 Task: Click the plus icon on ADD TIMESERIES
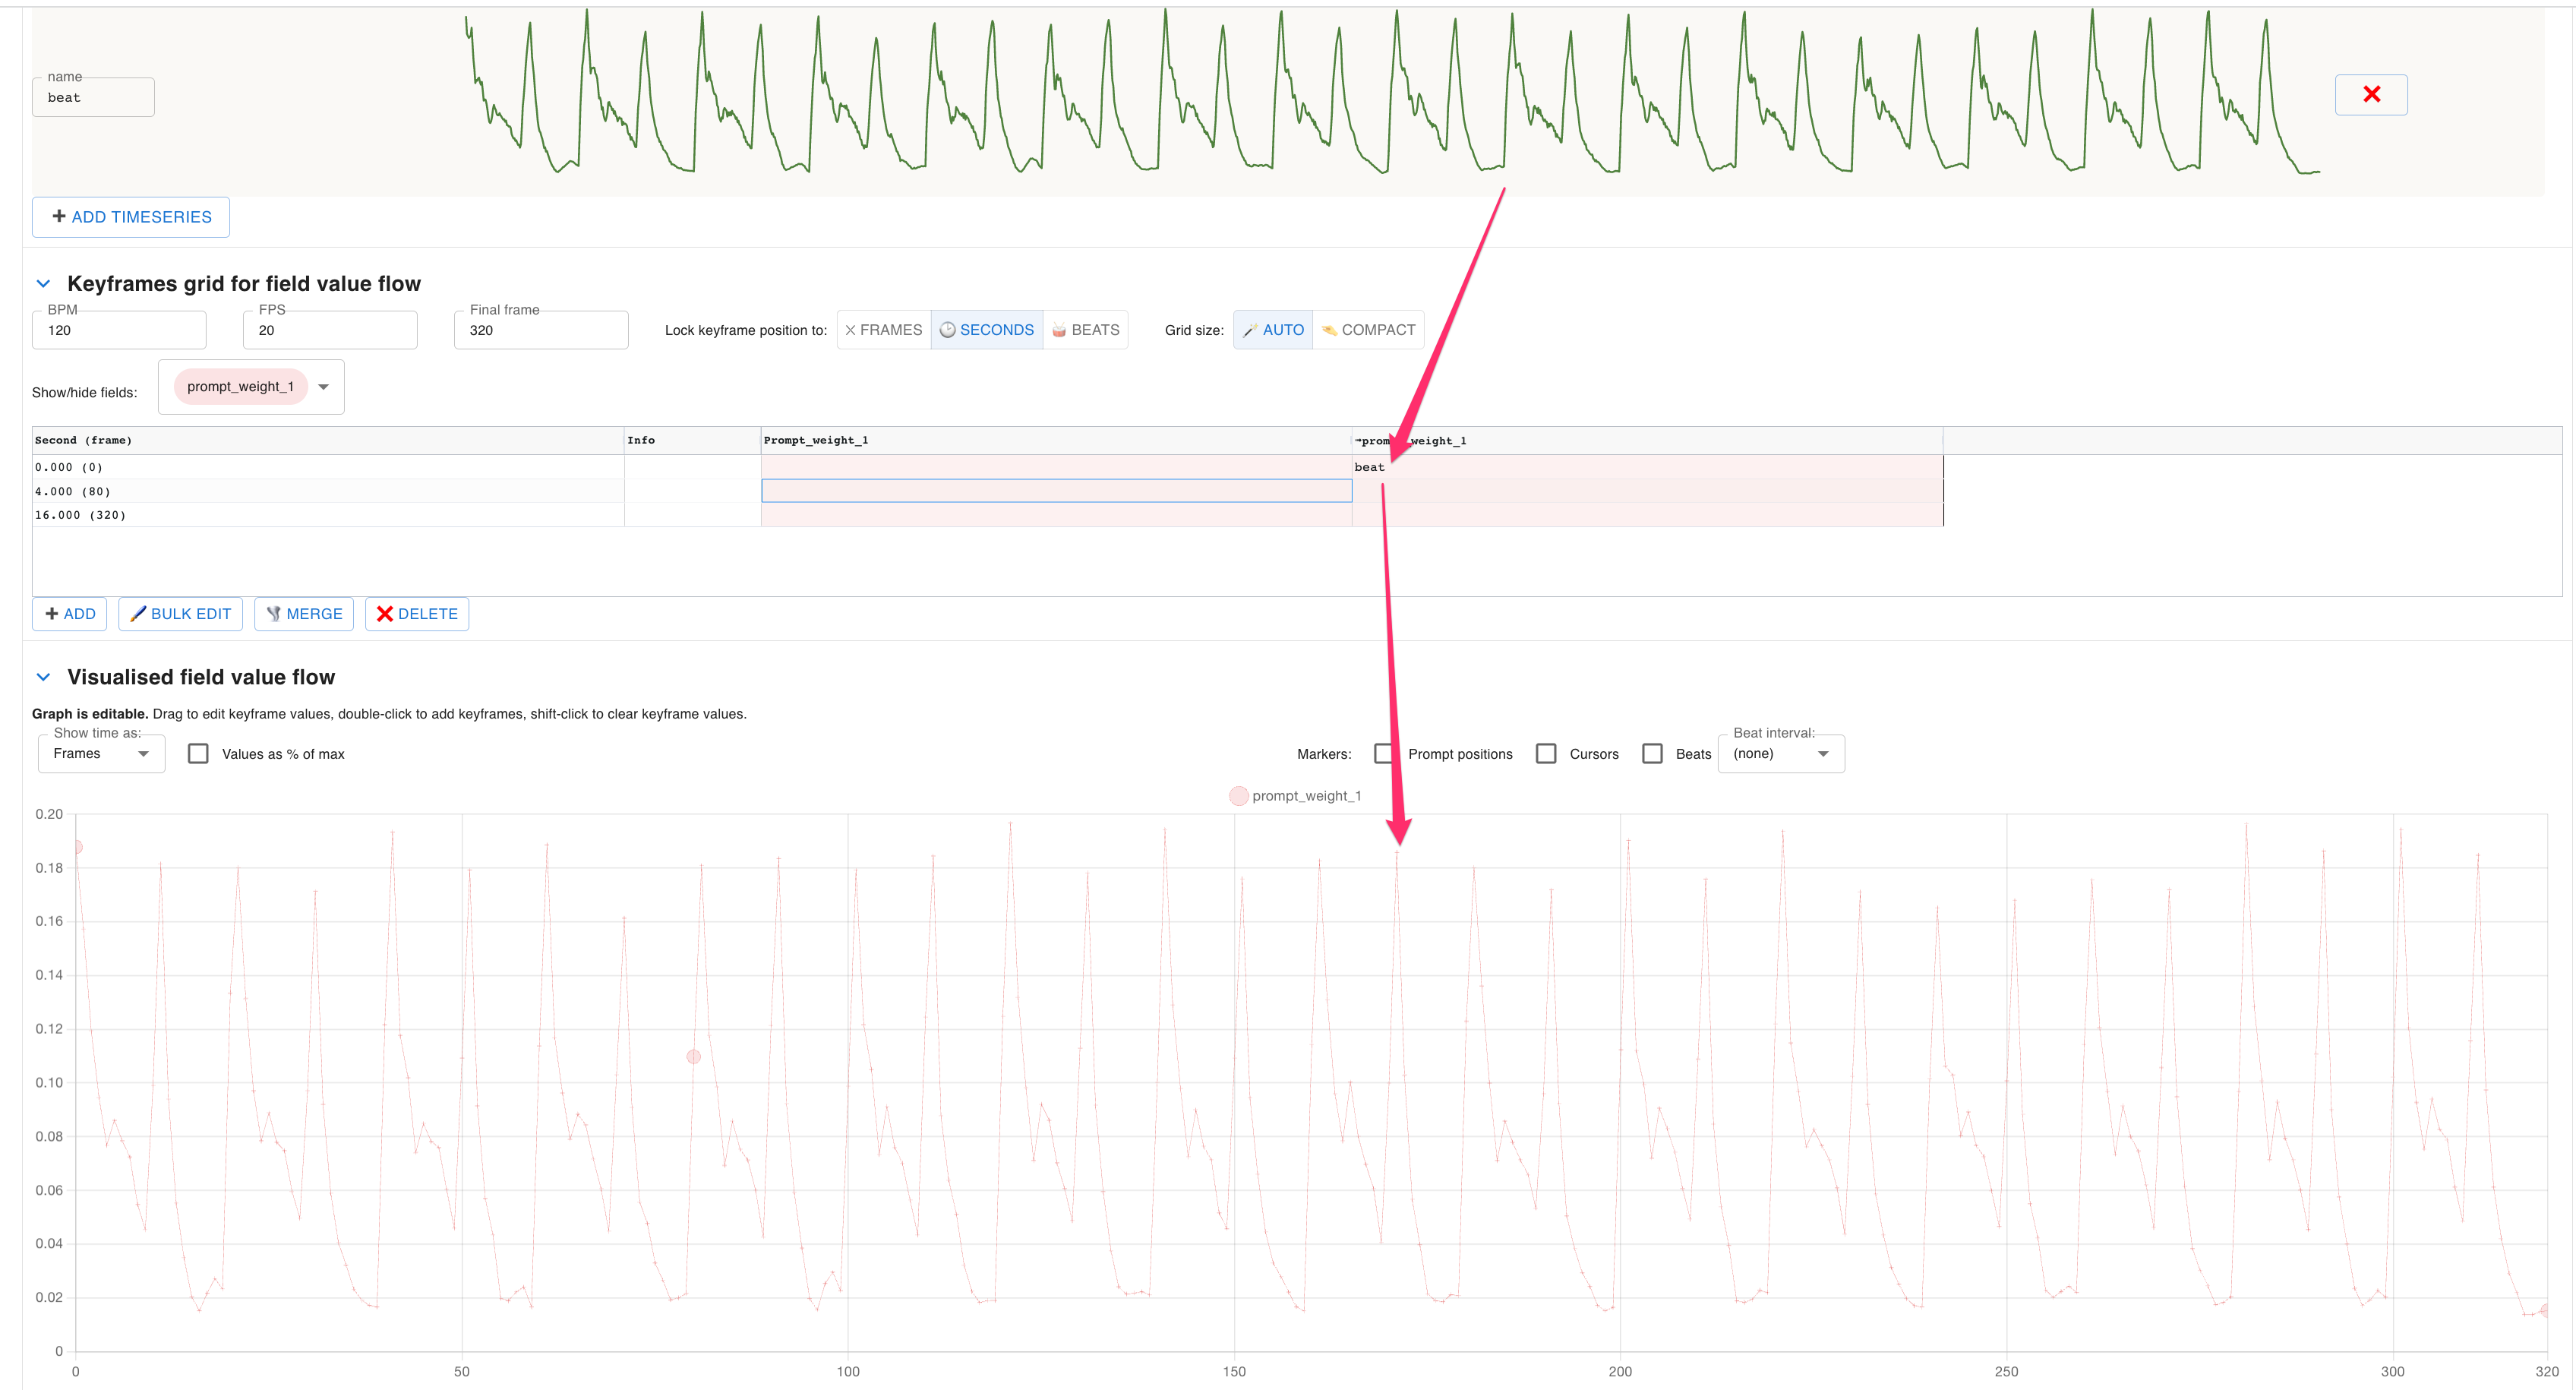59,216
